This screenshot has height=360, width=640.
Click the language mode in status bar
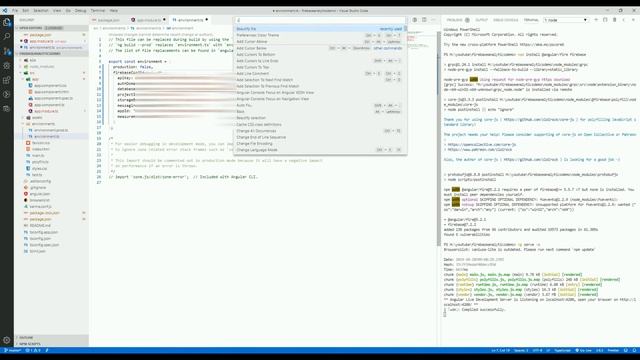[562, 350]
